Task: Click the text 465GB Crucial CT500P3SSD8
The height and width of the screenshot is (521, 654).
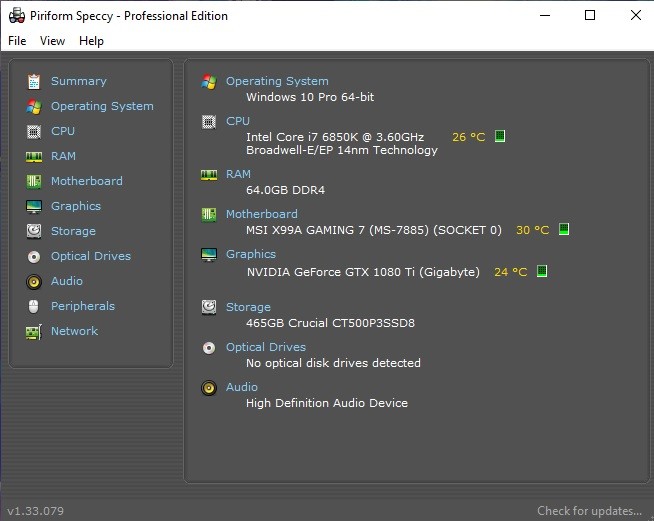Action: pyautogui.click(x=330, y=323)
